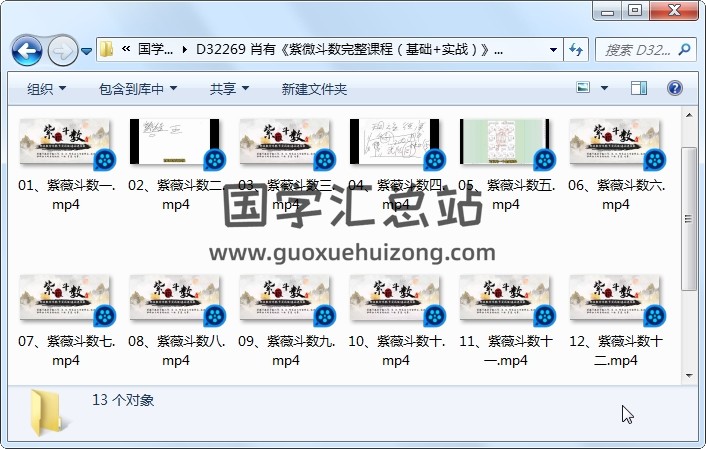
Task: Click the refresh button beside address bar
Action: [577, 49]
